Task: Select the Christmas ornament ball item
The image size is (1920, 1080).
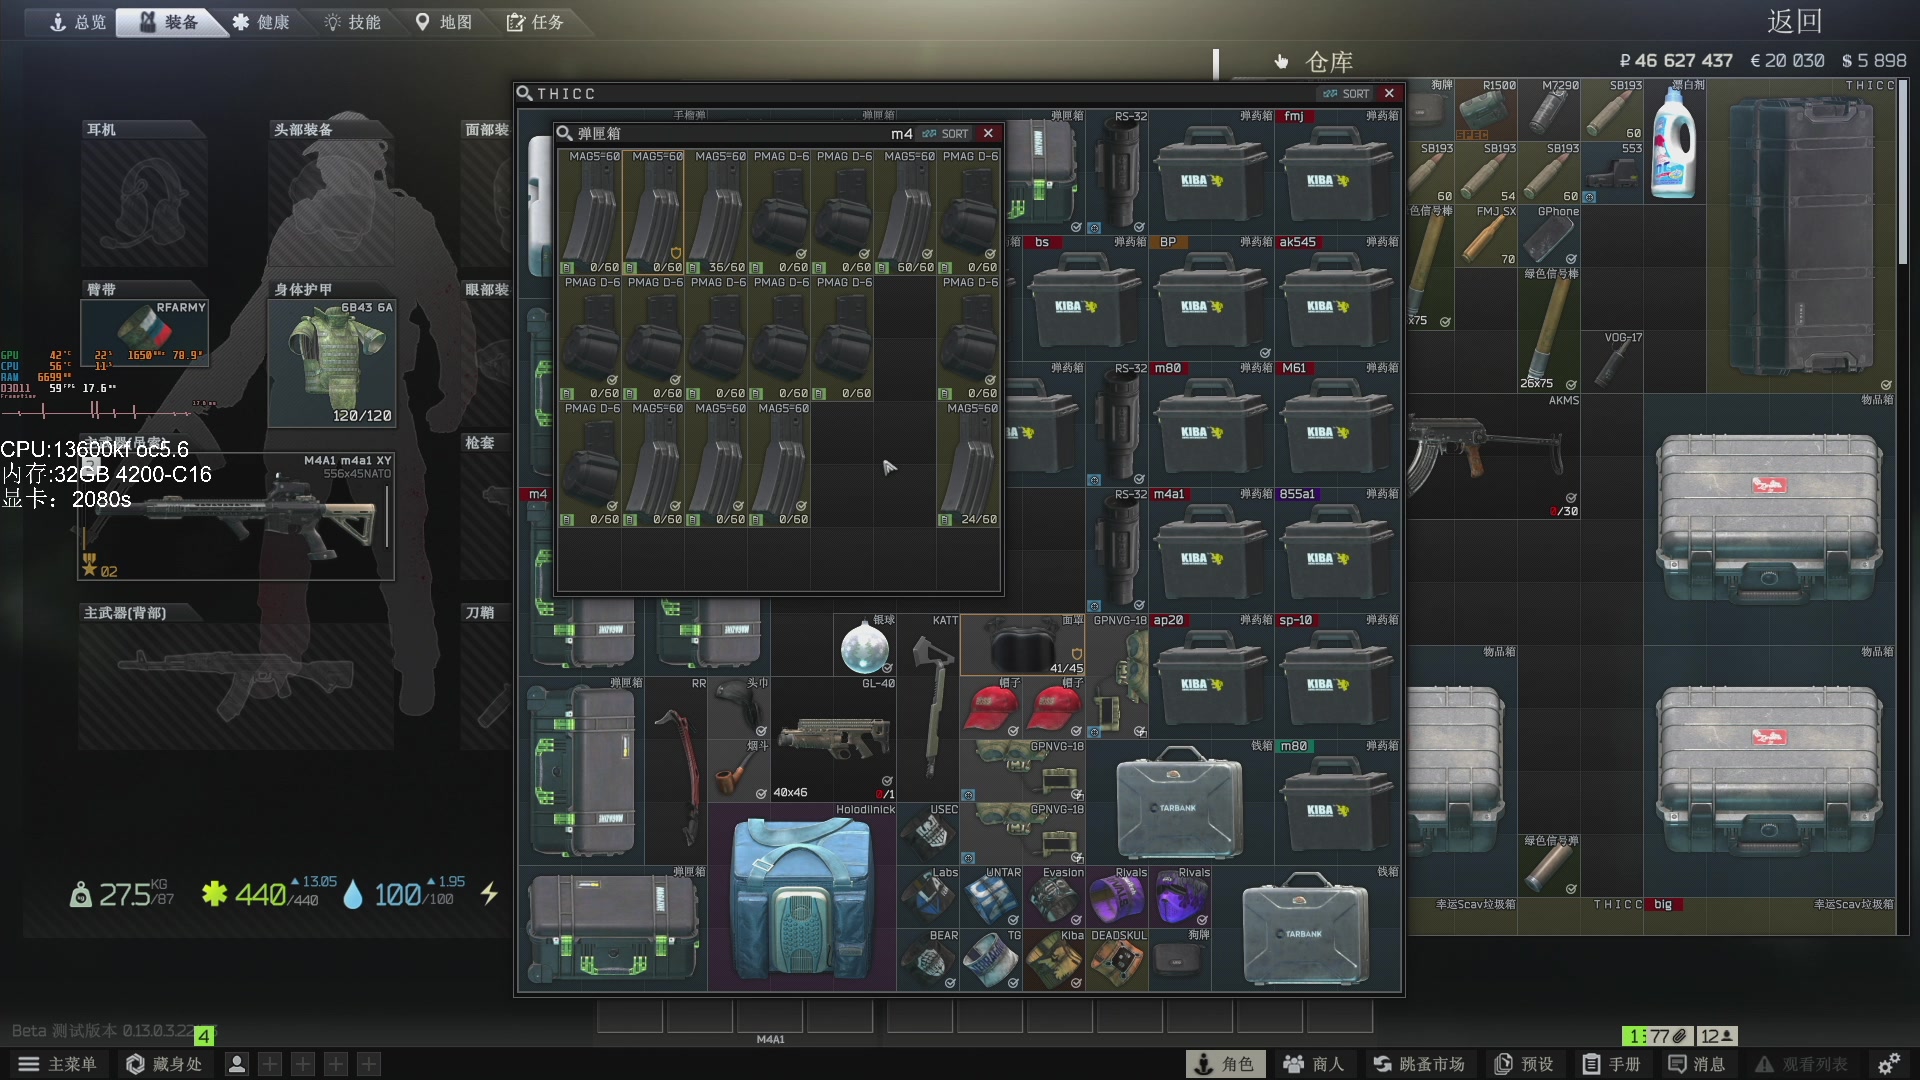Action: [865, 645]
